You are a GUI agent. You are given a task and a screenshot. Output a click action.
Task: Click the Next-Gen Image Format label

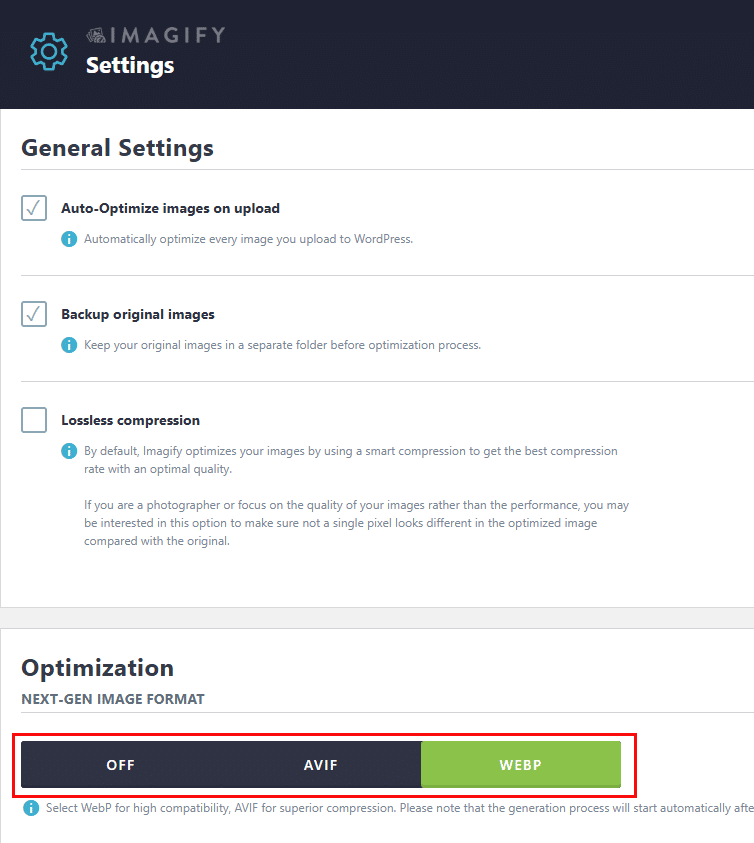pos(112,699)
